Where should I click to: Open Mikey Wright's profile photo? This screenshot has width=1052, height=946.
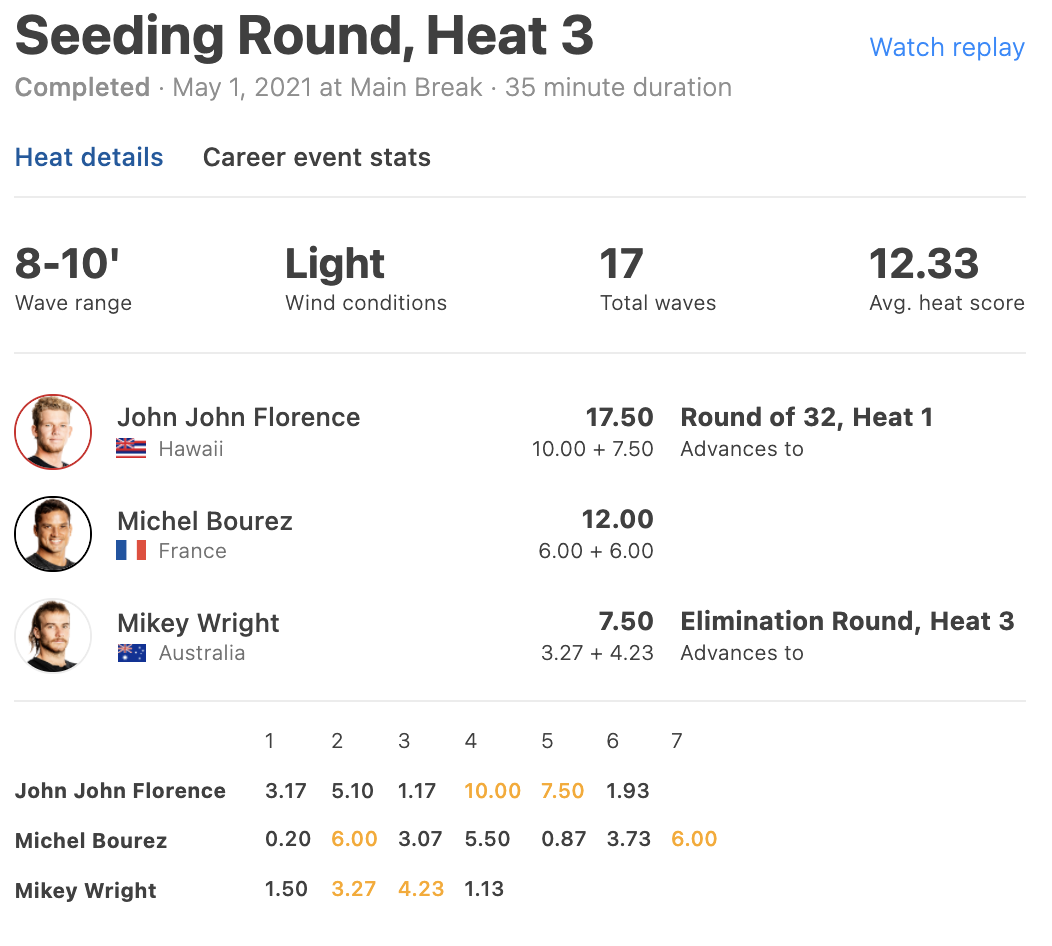point(53,636)
